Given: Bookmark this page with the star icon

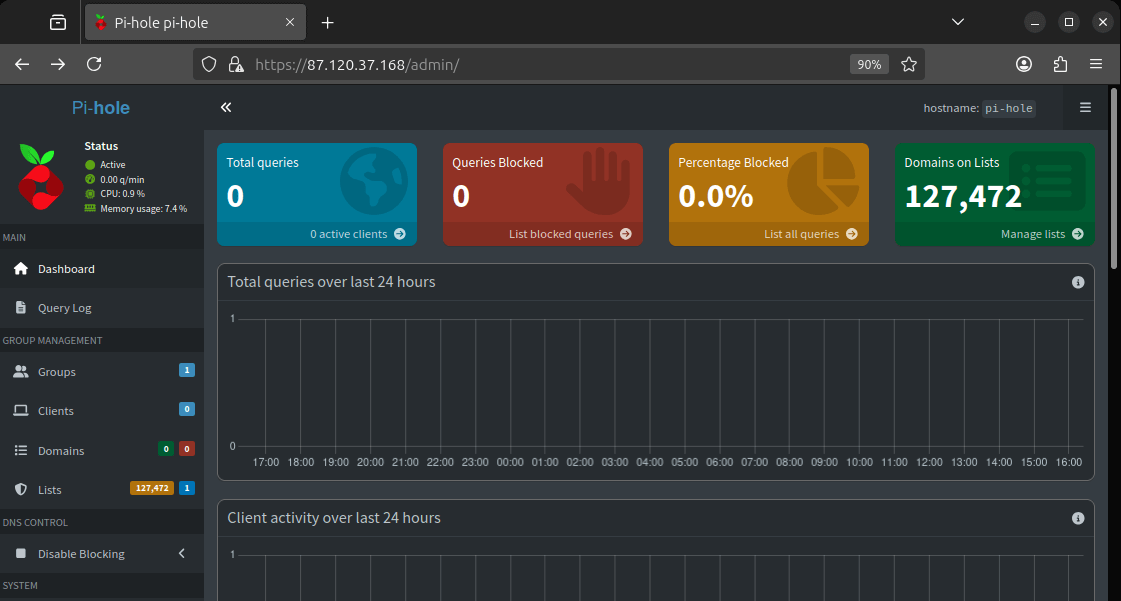Looking at the screenshot, I should click(x=909, y=64).
